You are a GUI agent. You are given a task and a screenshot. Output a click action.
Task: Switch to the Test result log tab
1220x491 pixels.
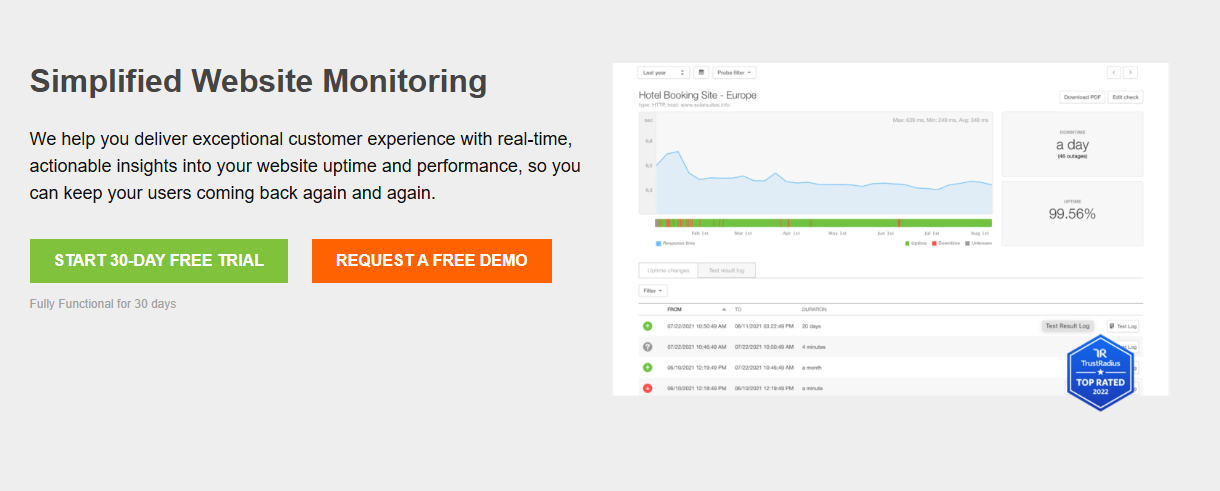tap(727, 270)
